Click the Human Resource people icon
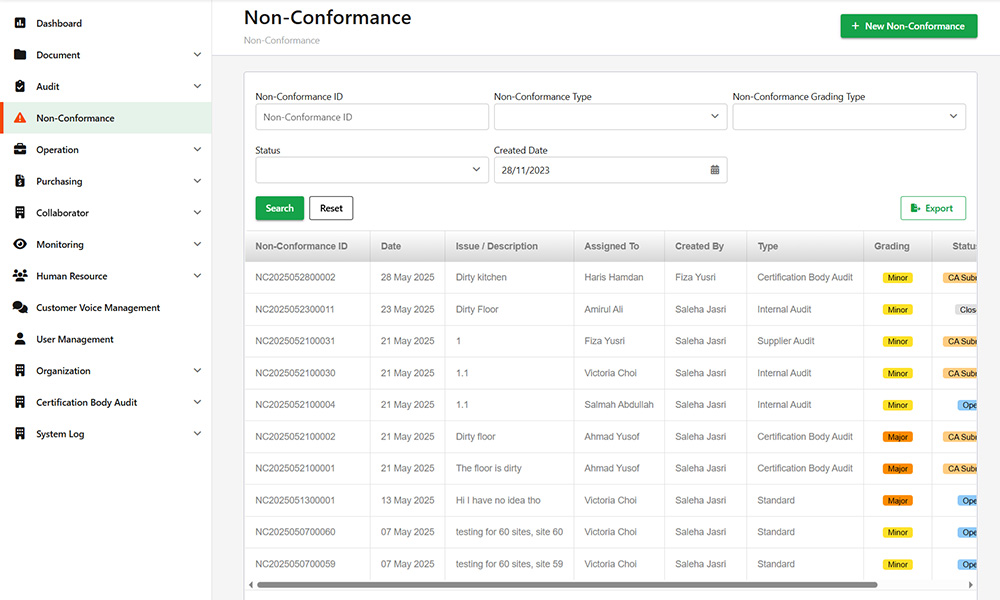This screenshot has width=1000, height=600. point(20,276)
